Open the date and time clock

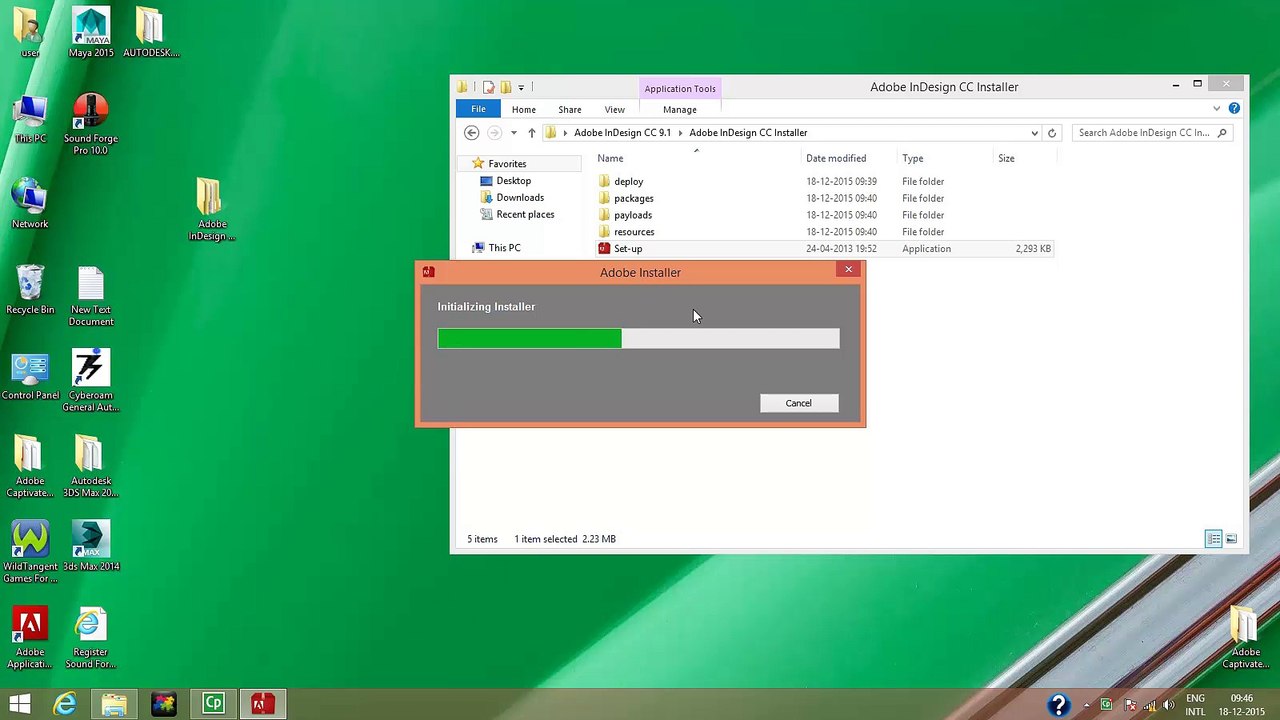point(1241,705)
